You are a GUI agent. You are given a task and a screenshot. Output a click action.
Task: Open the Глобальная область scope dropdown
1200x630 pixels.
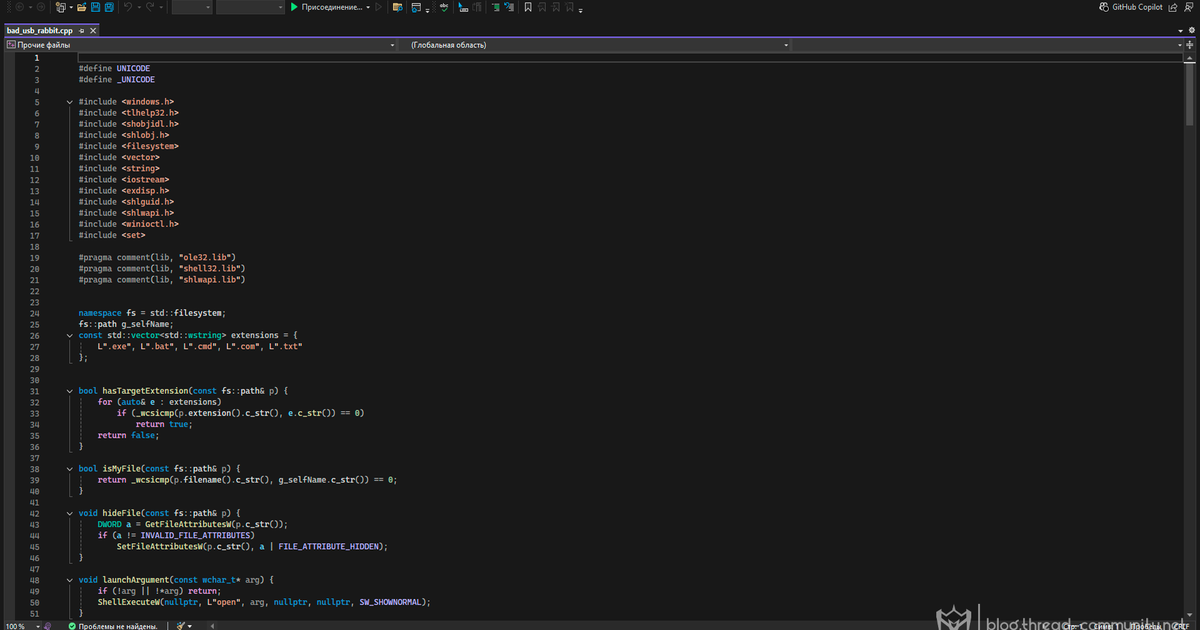coord(787,46)
